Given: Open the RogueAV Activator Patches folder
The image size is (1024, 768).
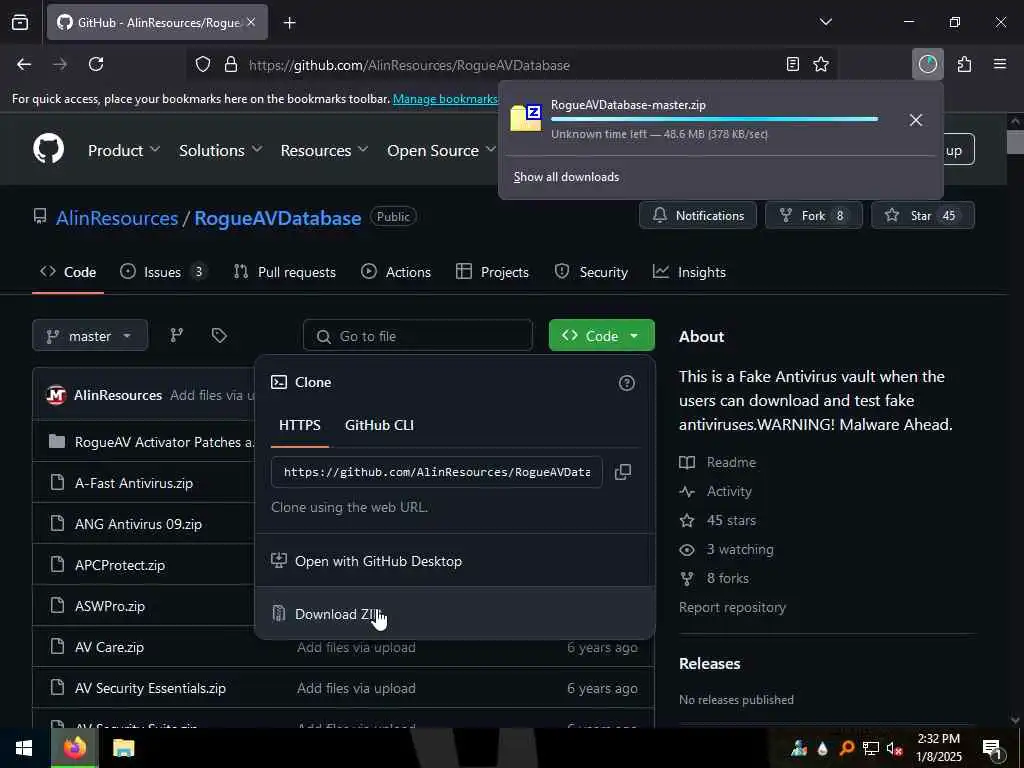Looking at the screenshot, I should (165, 442).
